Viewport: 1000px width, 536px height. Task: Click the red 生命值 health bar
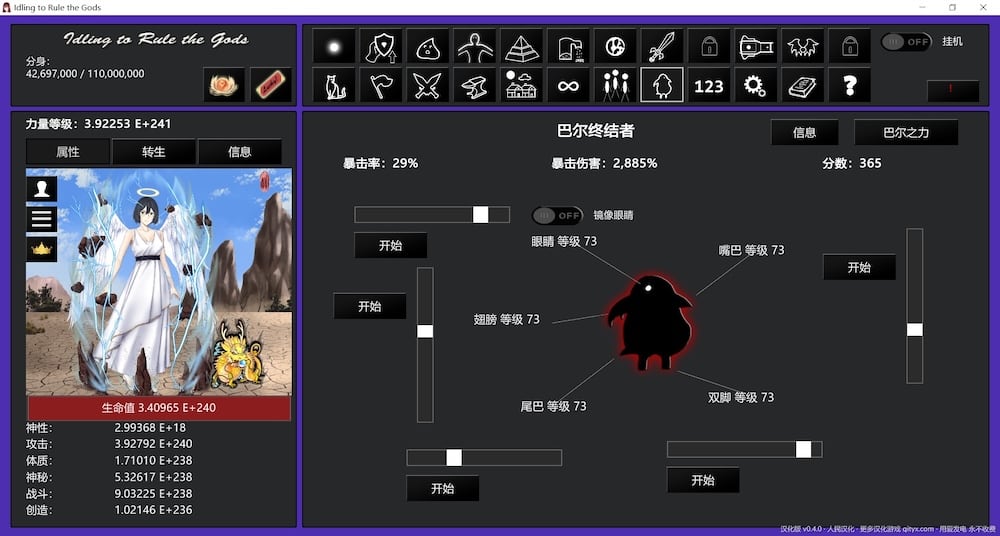(159, 408)
